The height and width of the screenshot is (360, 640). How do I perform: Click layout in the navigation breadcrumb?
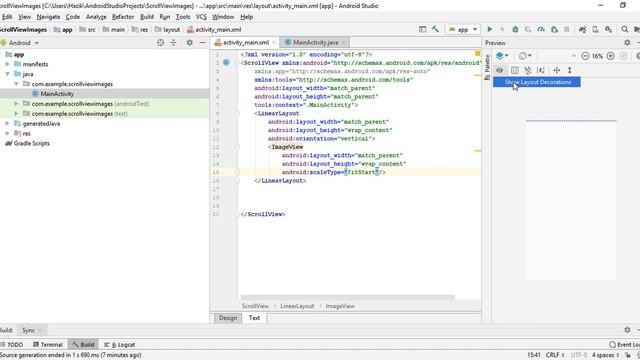point(168,29)
